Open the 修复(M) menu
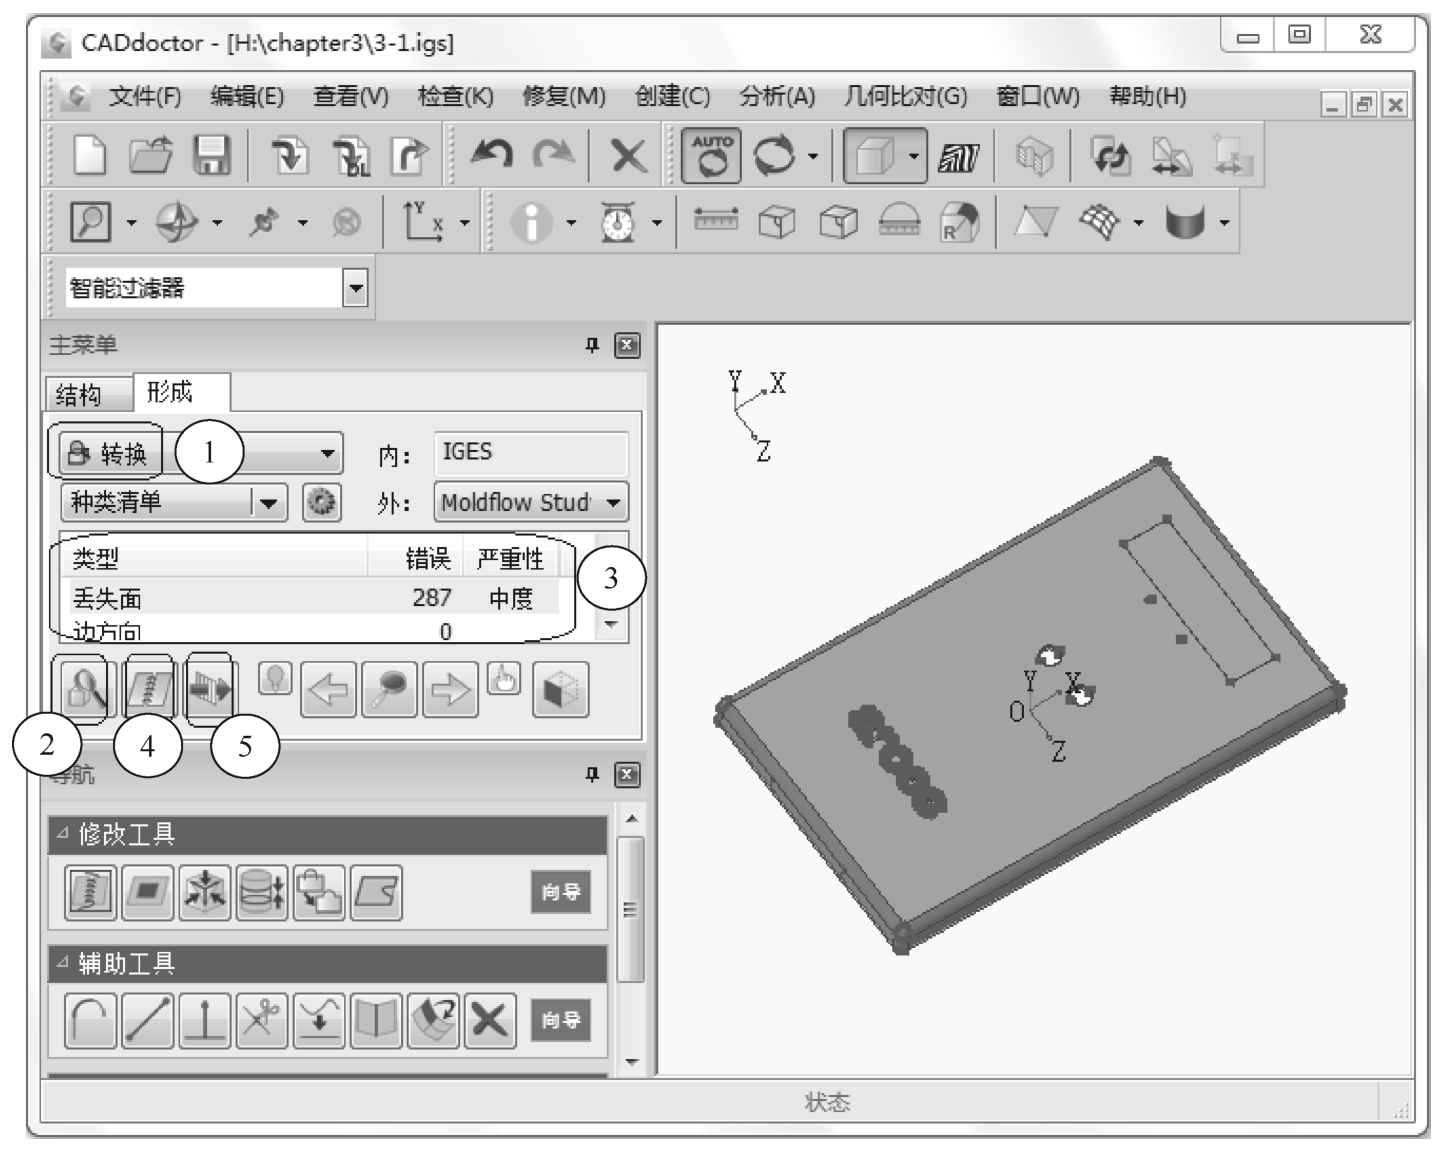 (564, 97)
